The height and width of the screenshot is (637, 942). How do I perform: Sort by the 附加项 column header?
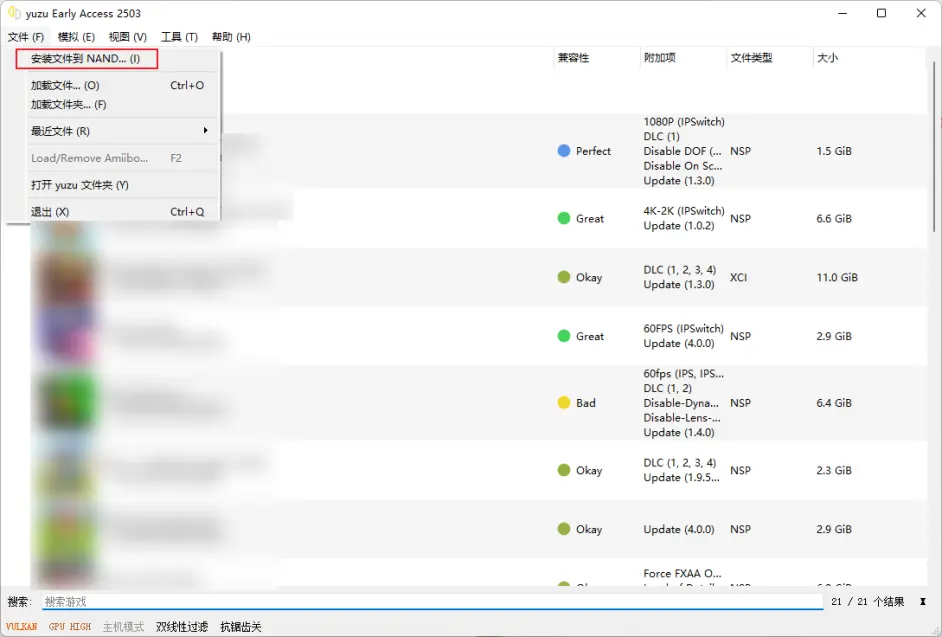point(660,58)
